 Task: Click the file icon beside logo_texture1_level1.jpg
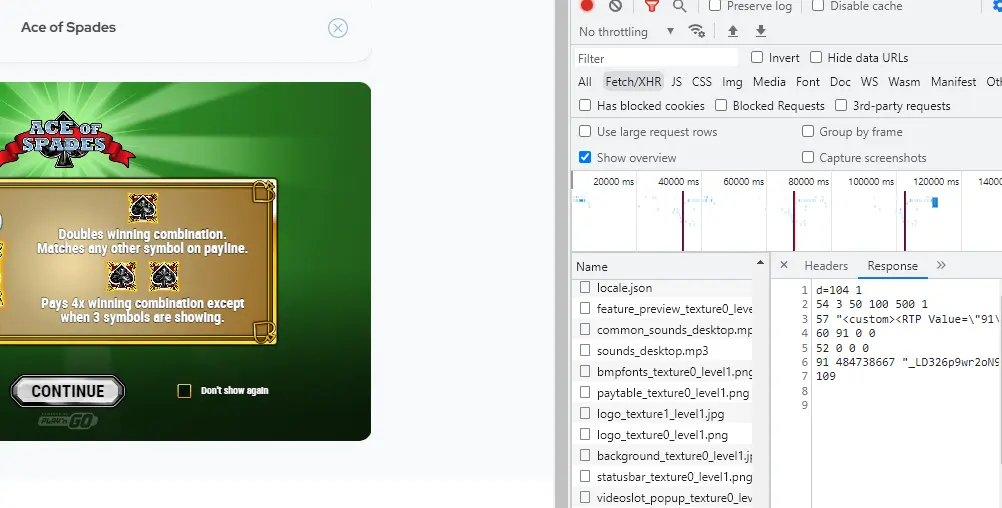point(585,413)
